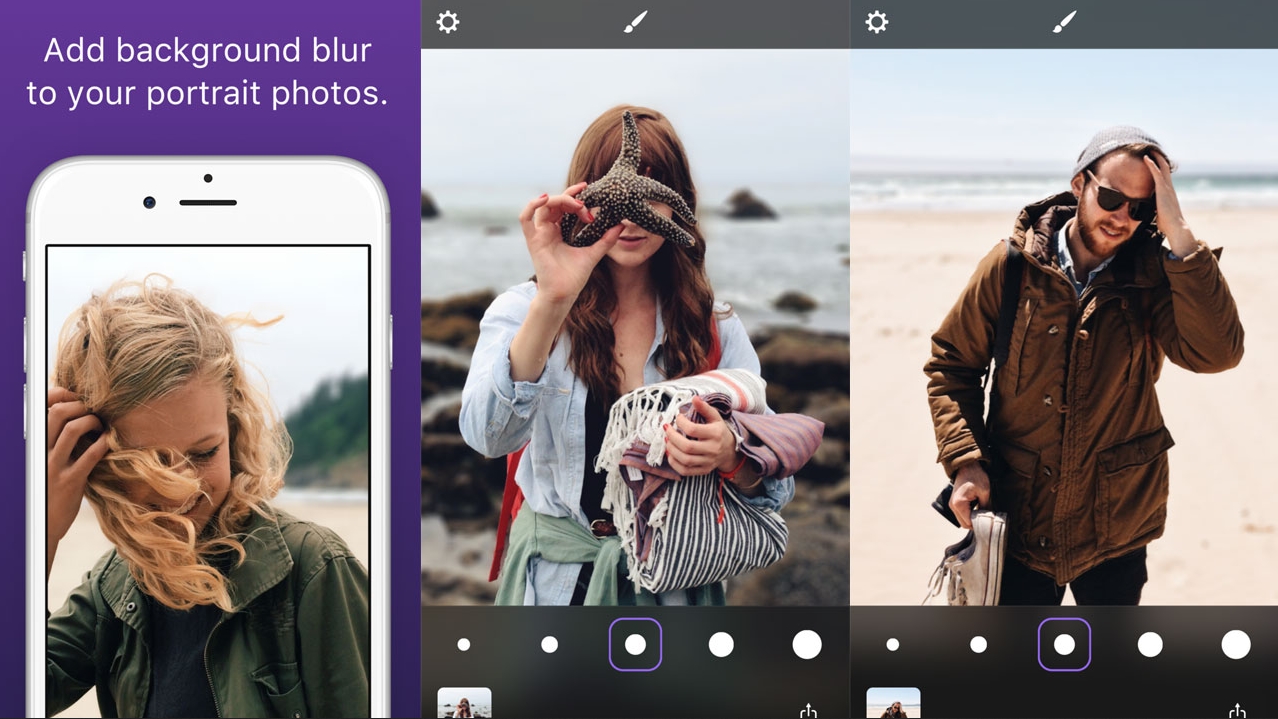Open settings gear on the starfish photo screen

tap(448, 22)
